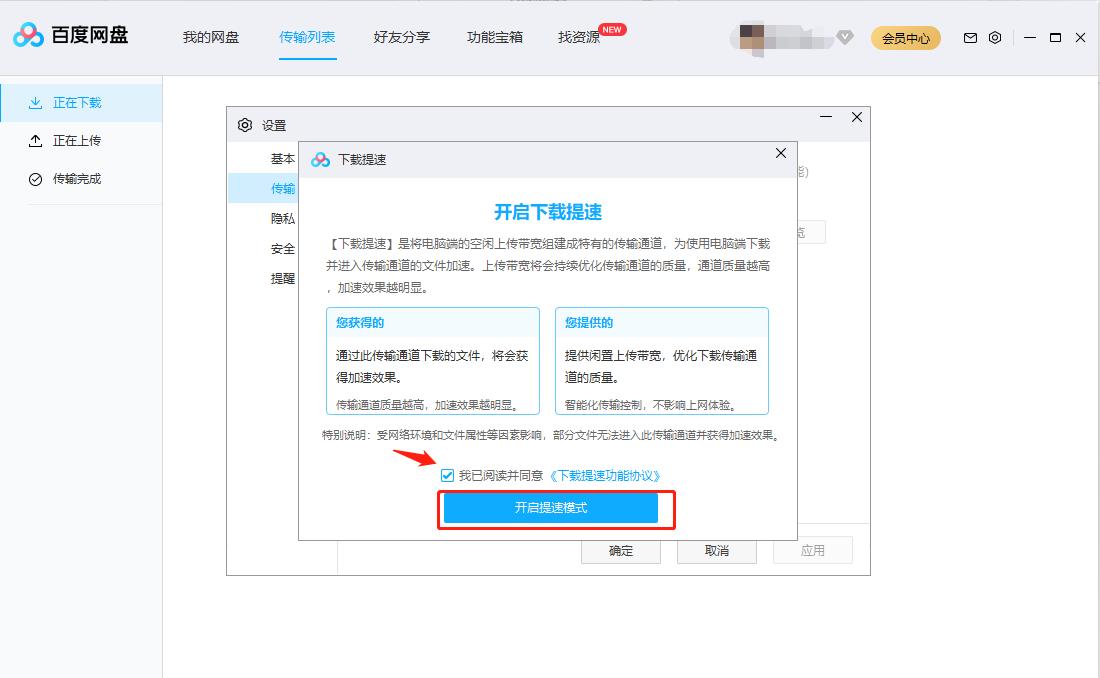Click the gear icon in settings dialog header
Screen dimensions: 1100x678
(244, 124)
